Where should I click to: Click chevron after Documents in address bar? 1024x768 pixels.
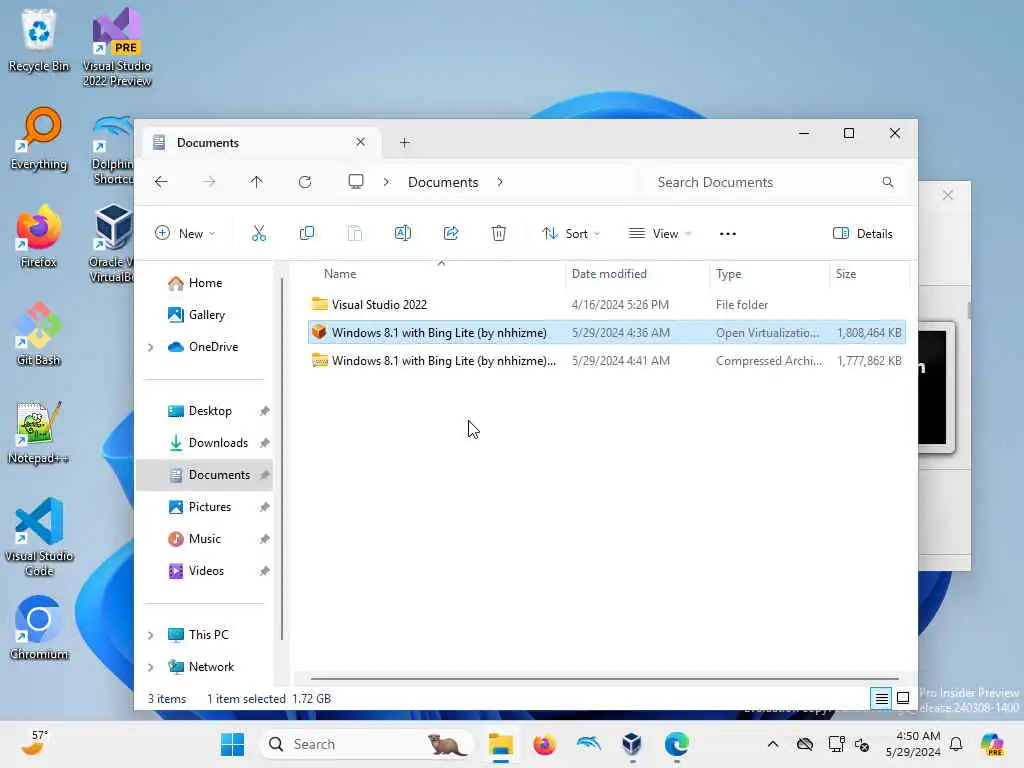click(500, 182)
